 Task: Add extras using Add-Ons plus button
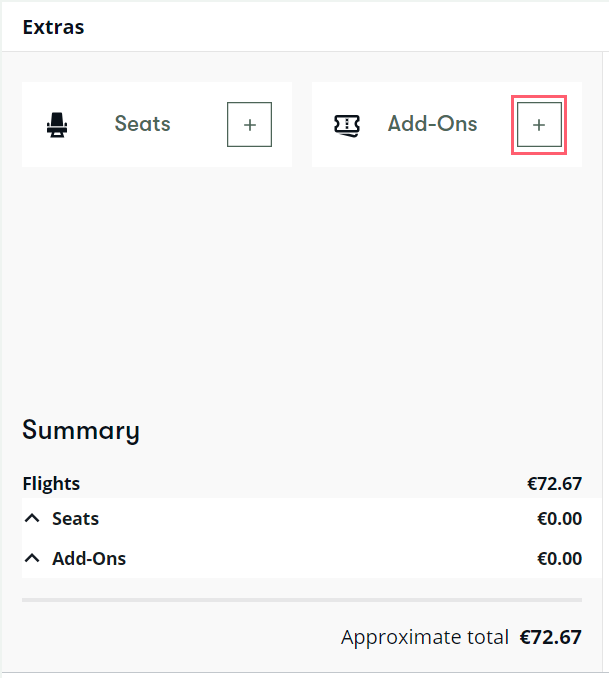[x=539, y=125]
